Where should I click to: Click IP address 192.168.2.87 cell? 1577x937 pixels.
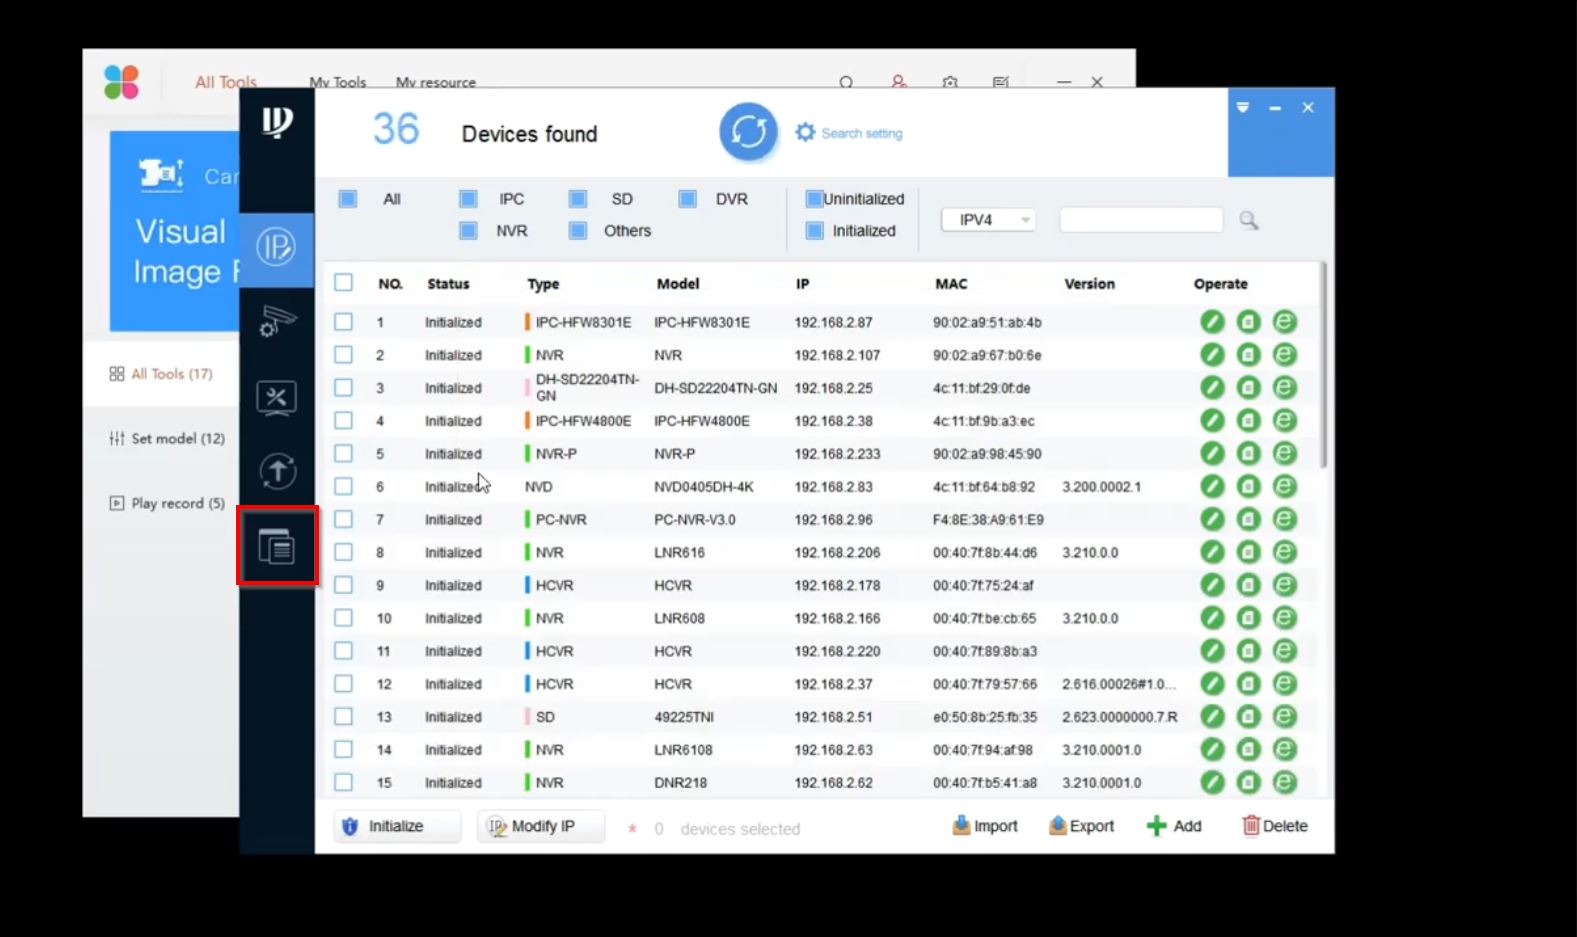coord(833,322)
